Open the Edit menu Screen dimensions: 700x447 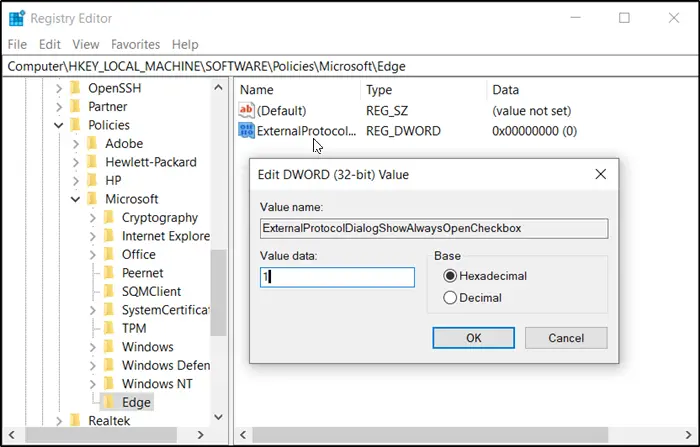point(50,44)
